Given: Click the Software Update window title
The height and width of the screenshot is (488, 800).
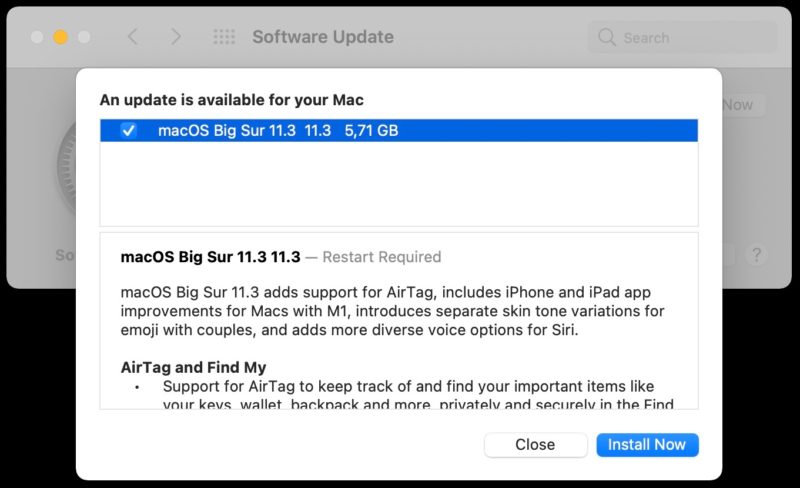Looking at the screenshot, I should click(x=323, y=37).
